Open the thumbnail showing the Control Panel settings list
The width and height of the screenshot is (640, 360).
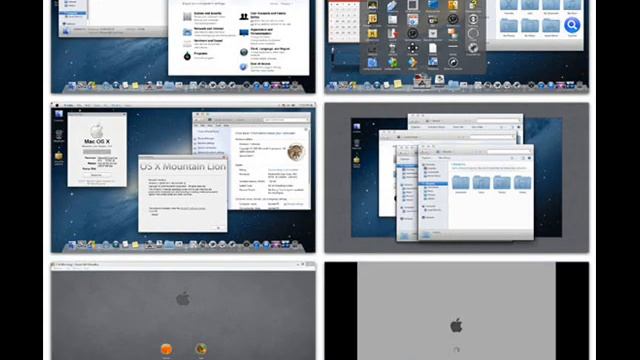coord(183,47)
